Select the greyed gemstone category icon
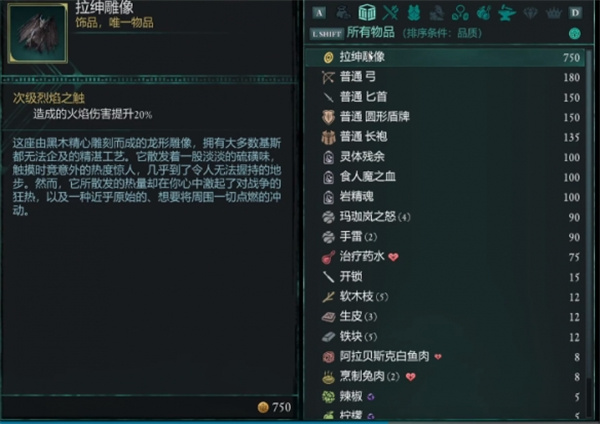 point(530,13)
